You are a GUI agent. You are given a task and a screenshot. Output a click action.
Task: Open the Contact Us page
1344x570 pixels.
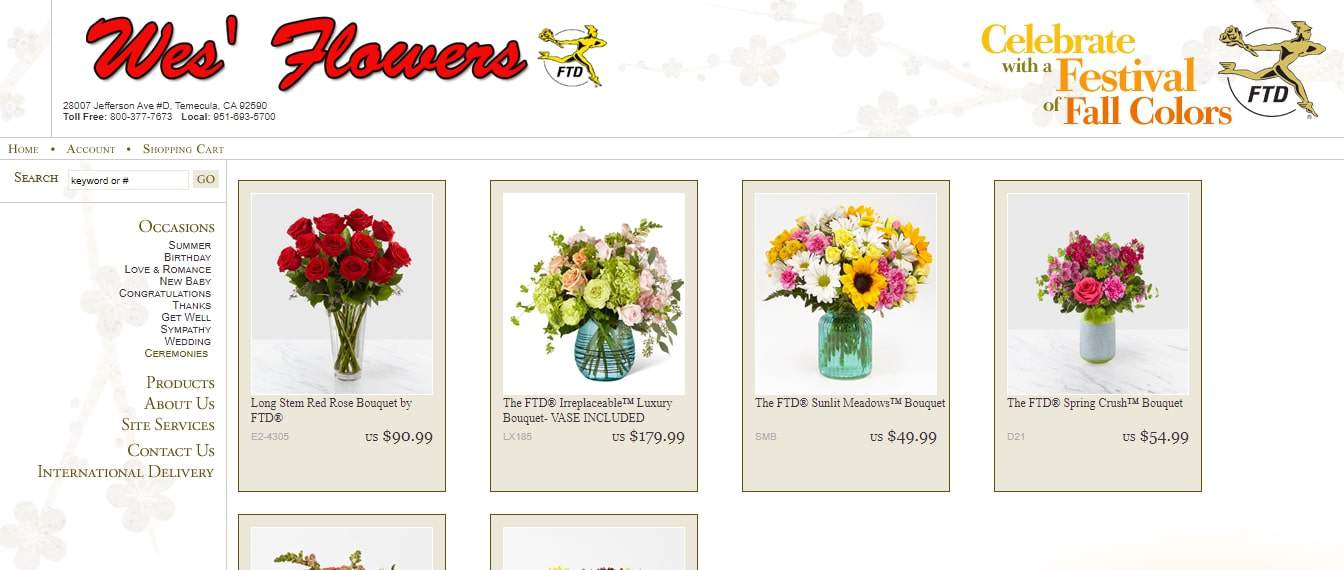click(171, 451)
